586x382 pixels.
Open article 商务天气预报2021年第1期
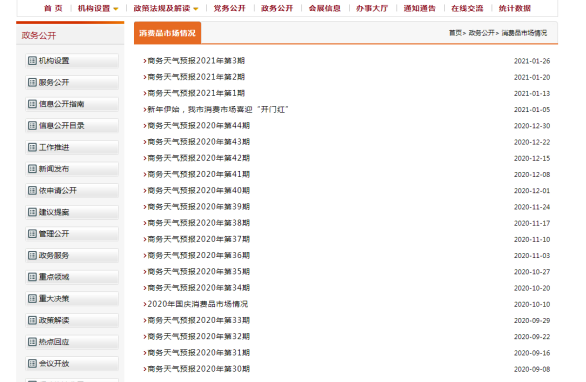click(196, 93)
